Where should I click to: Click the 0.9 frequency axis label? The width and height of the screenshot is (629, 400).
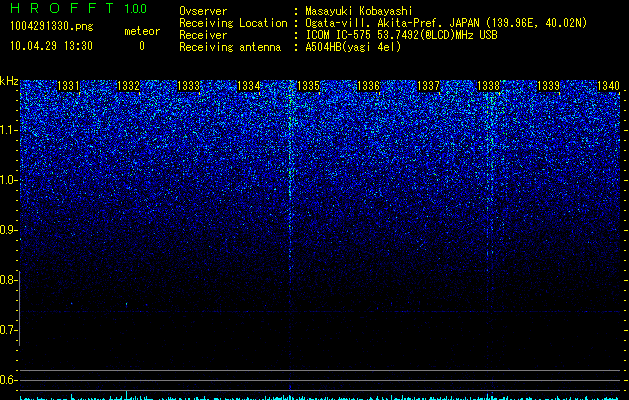click(7, 230)
